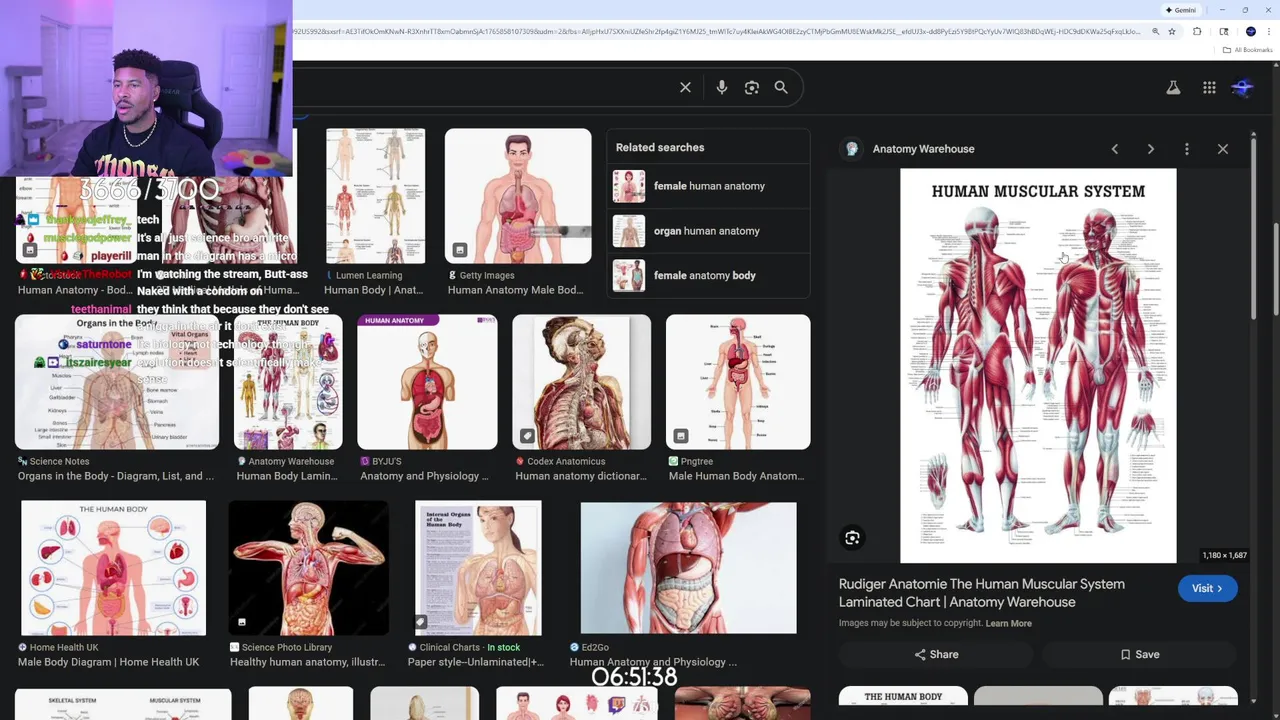Open the Chrome profile icon in toolbar
The height and width of the screenshot is (720, 1280).
click(1250, 32)
